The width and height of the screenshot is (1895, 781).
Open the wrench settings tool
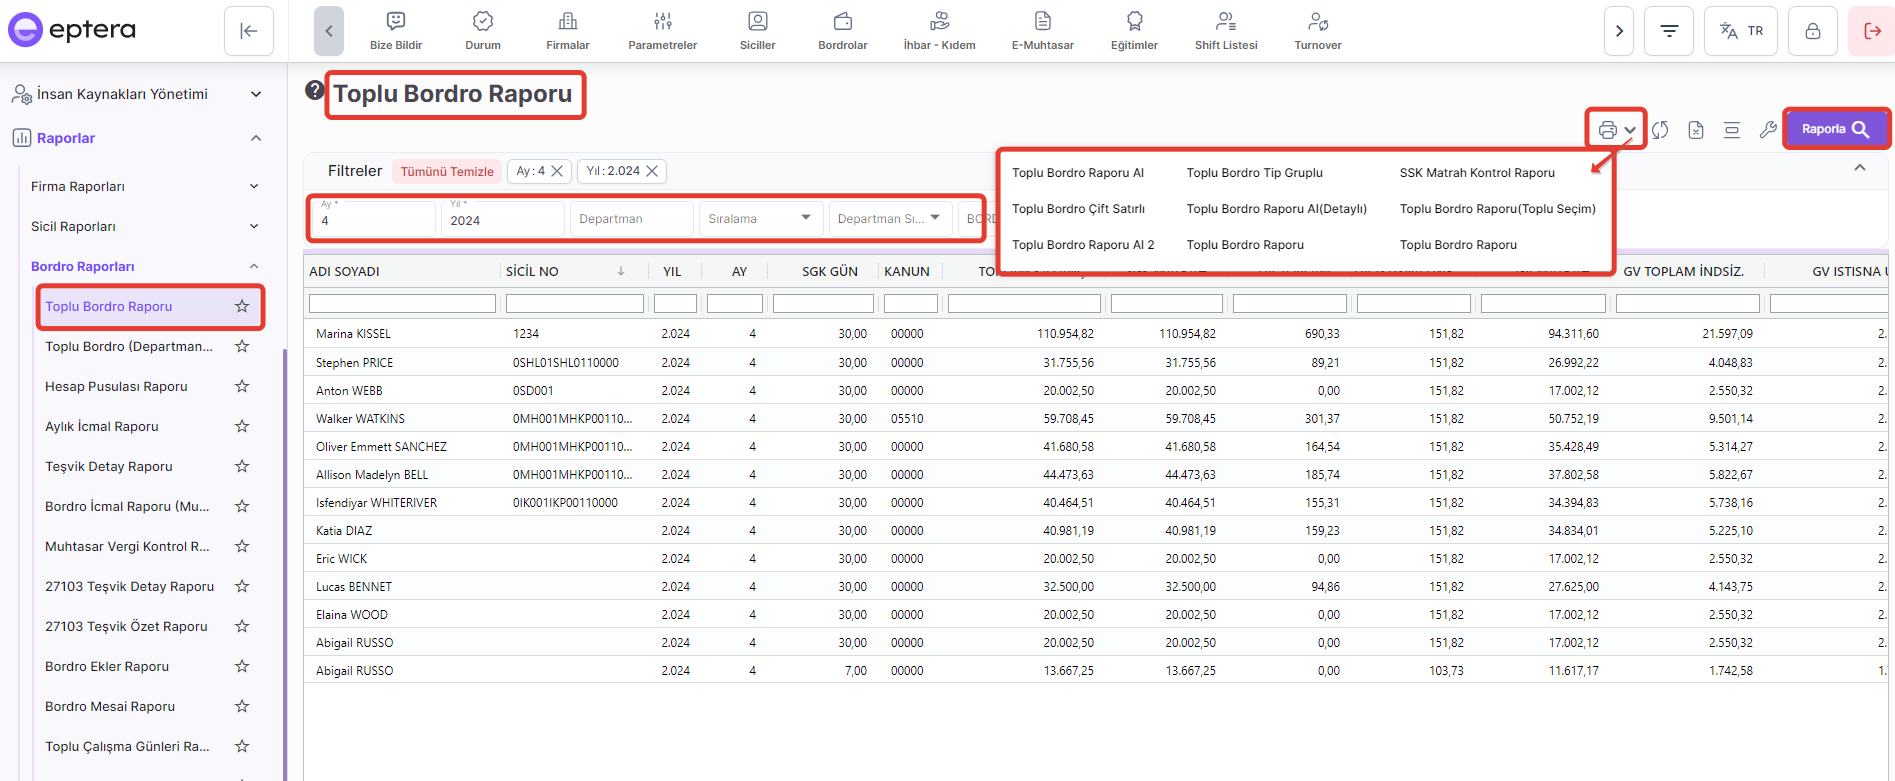[x=1768, y=130]
